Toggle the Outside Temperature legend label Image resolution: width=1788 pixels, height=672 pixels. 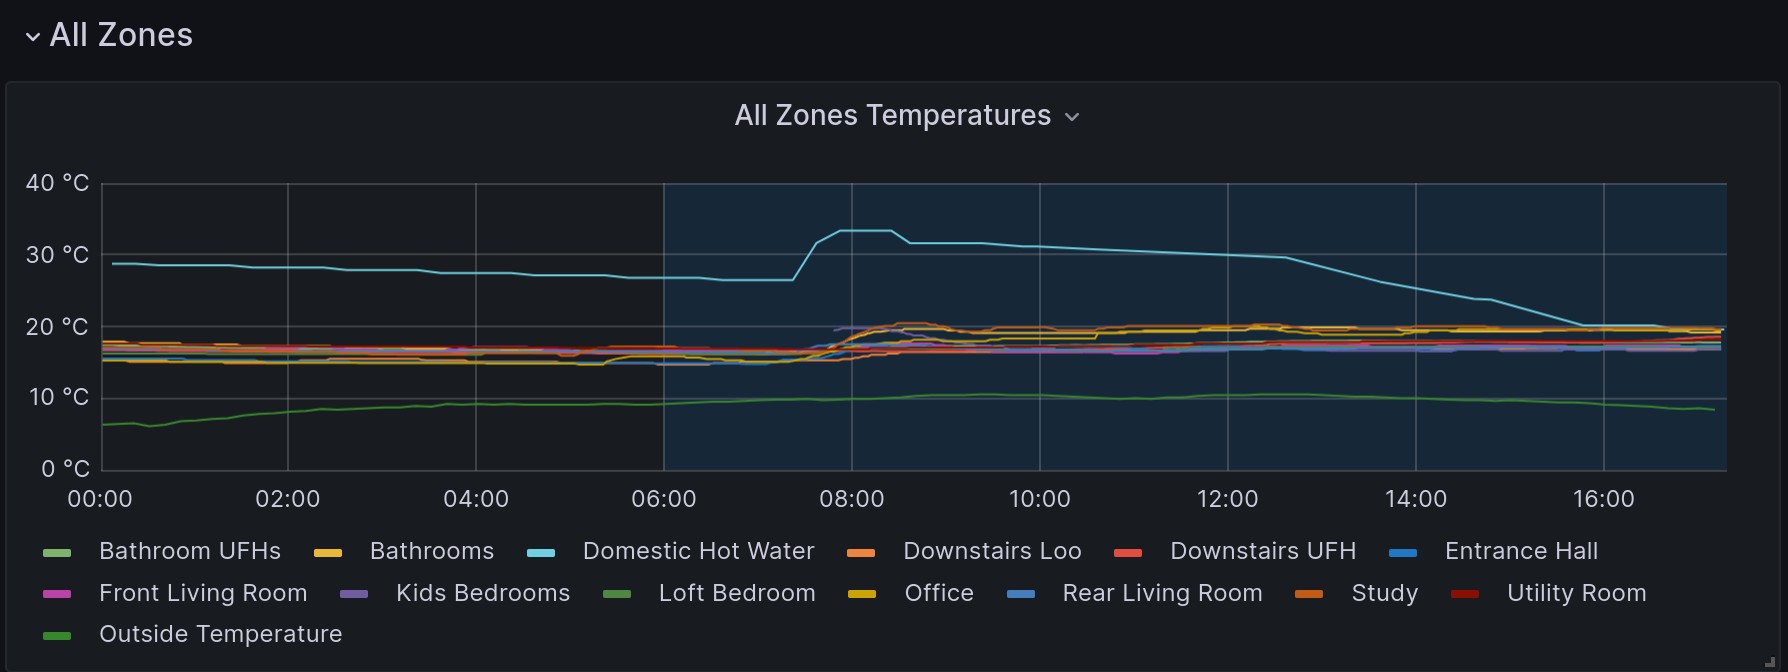[220, 634]
